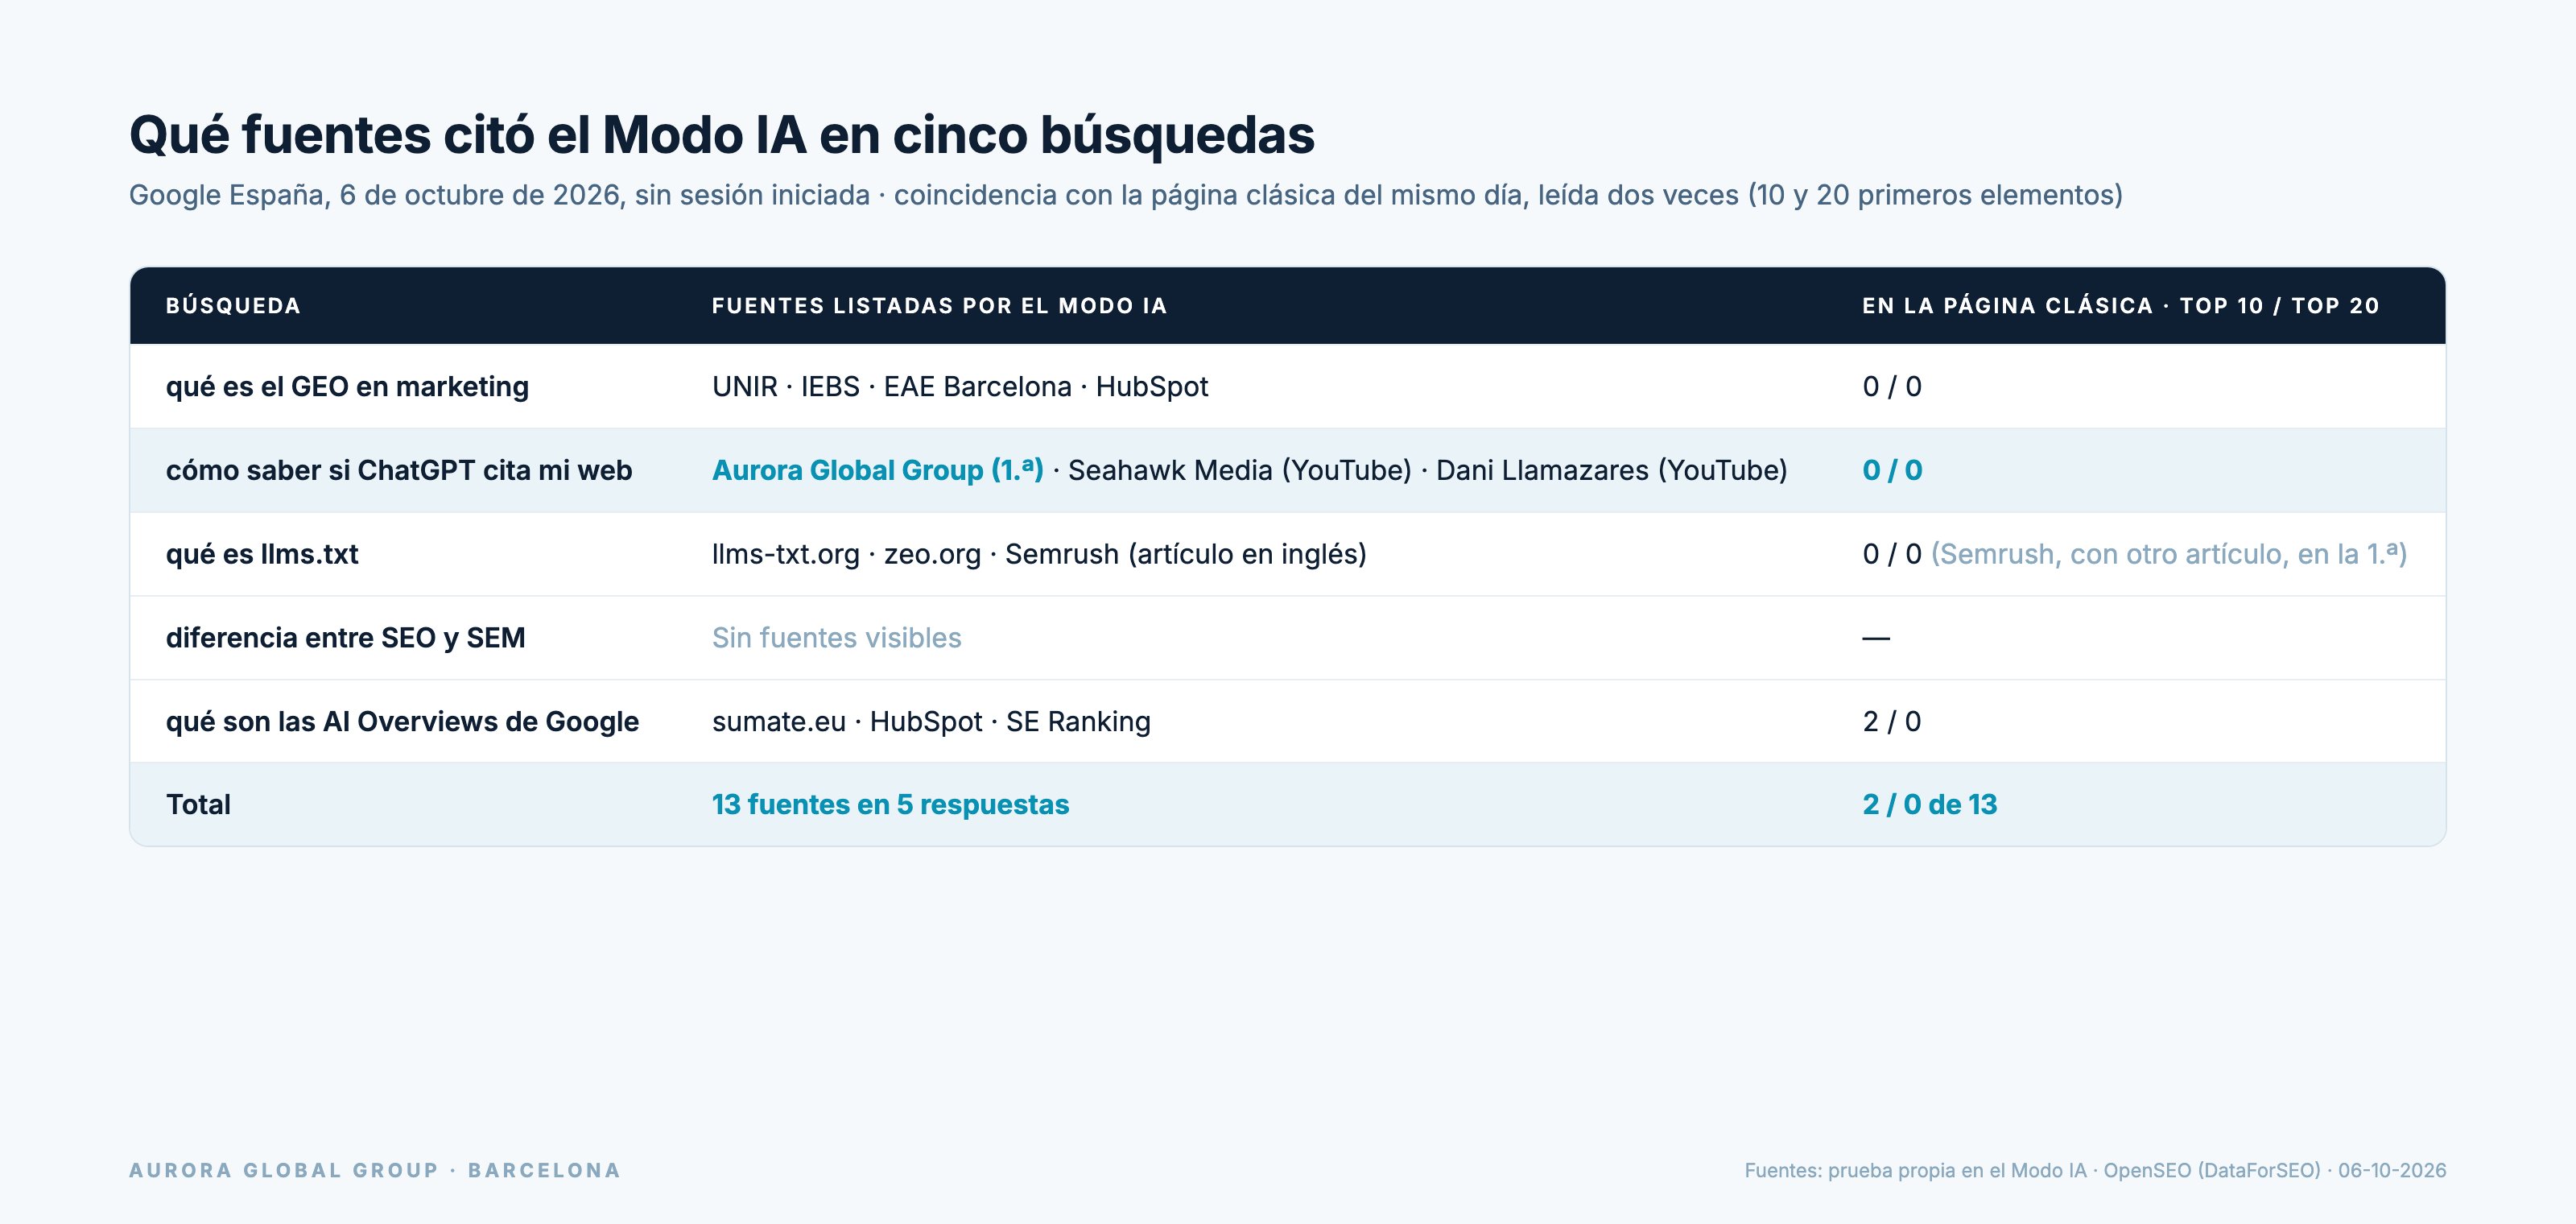
Task: Click the highlighted 'Aurora Global Group (1.ª)' text
Action: [877, 470]
